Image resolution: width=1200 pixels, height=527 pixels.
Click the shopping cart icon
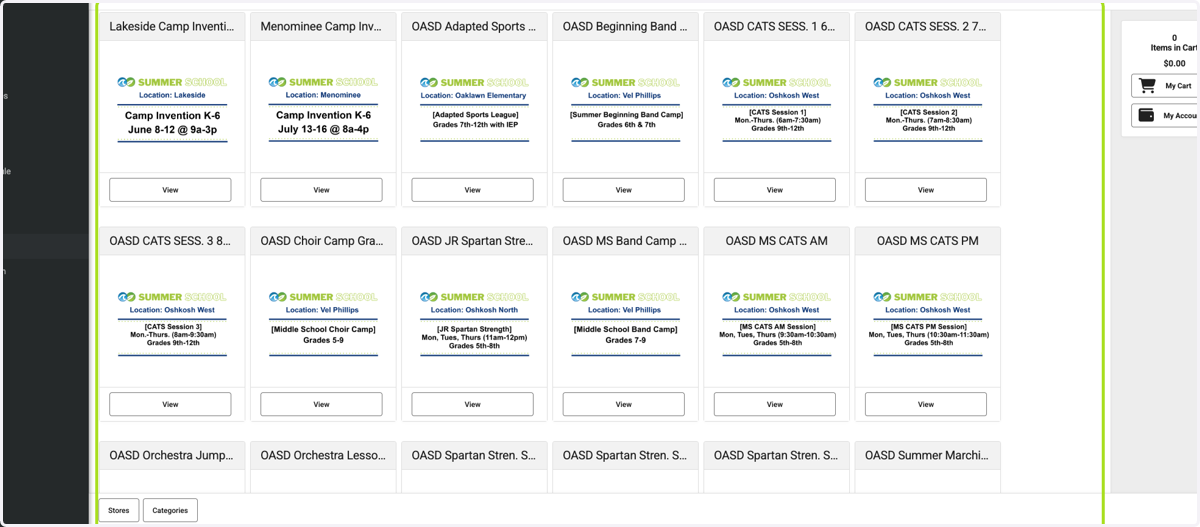coord(1147,86)
